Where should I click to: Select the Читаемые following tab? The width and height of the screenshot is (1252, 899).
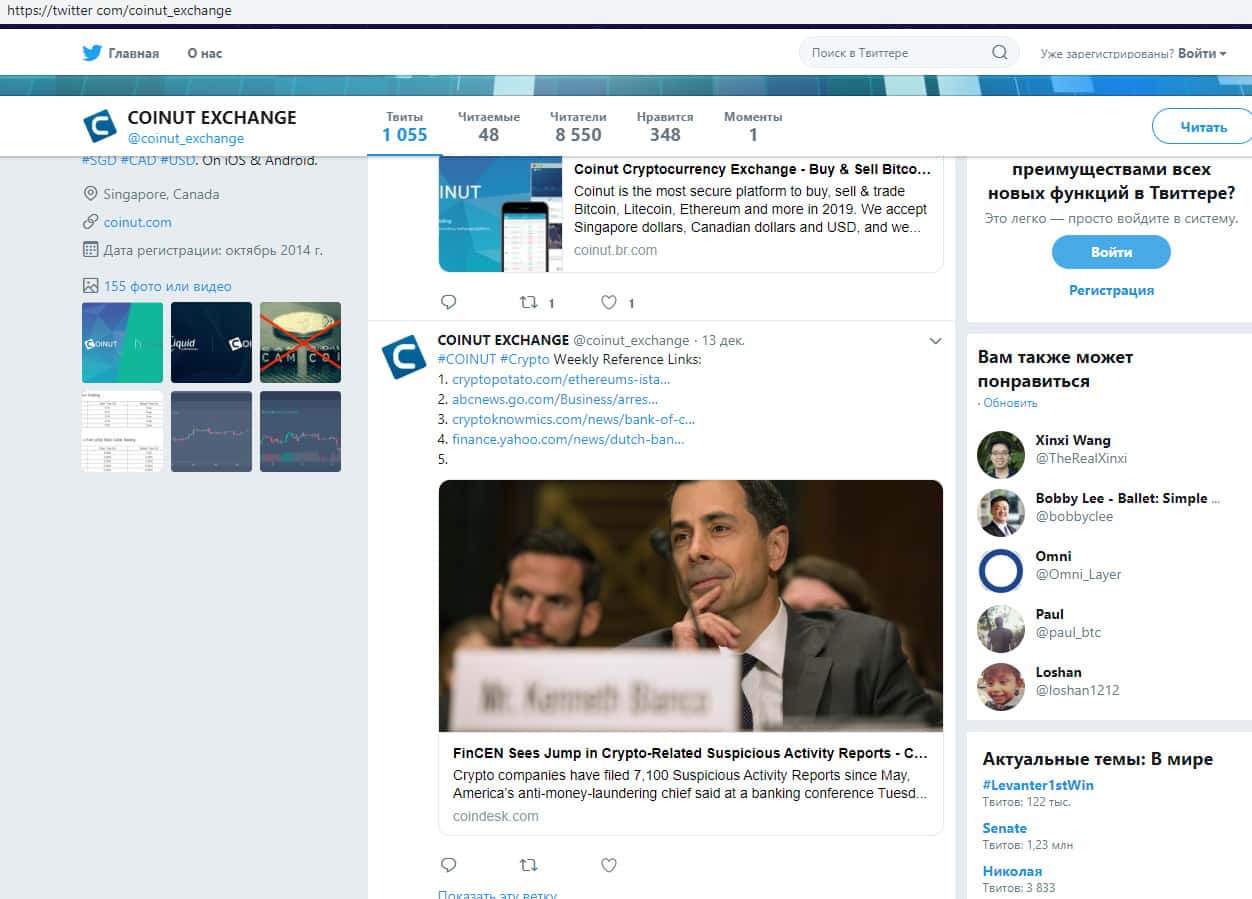[x=488, y=126]
